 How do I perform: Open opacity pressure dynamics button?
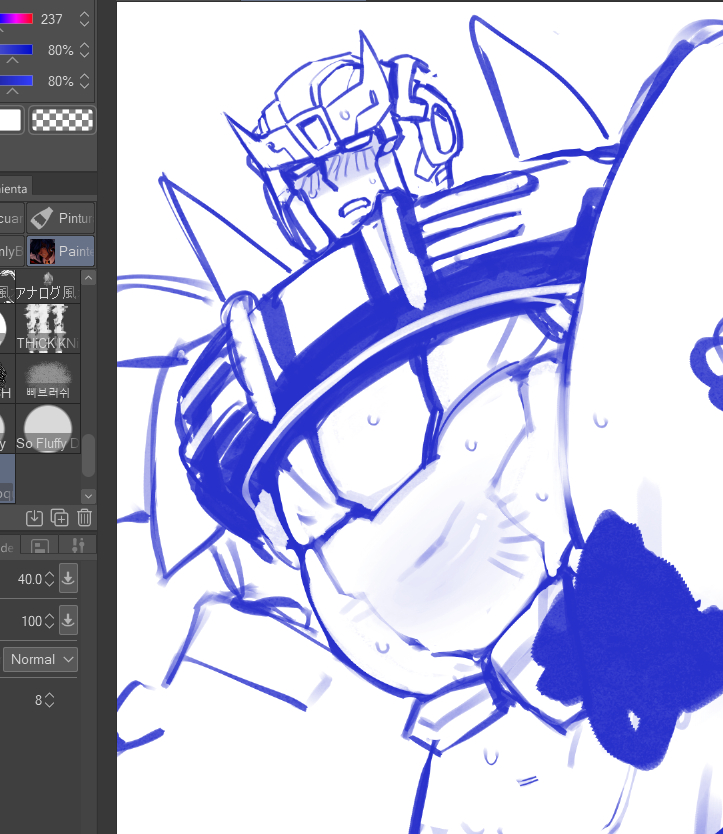click(68, 621)
